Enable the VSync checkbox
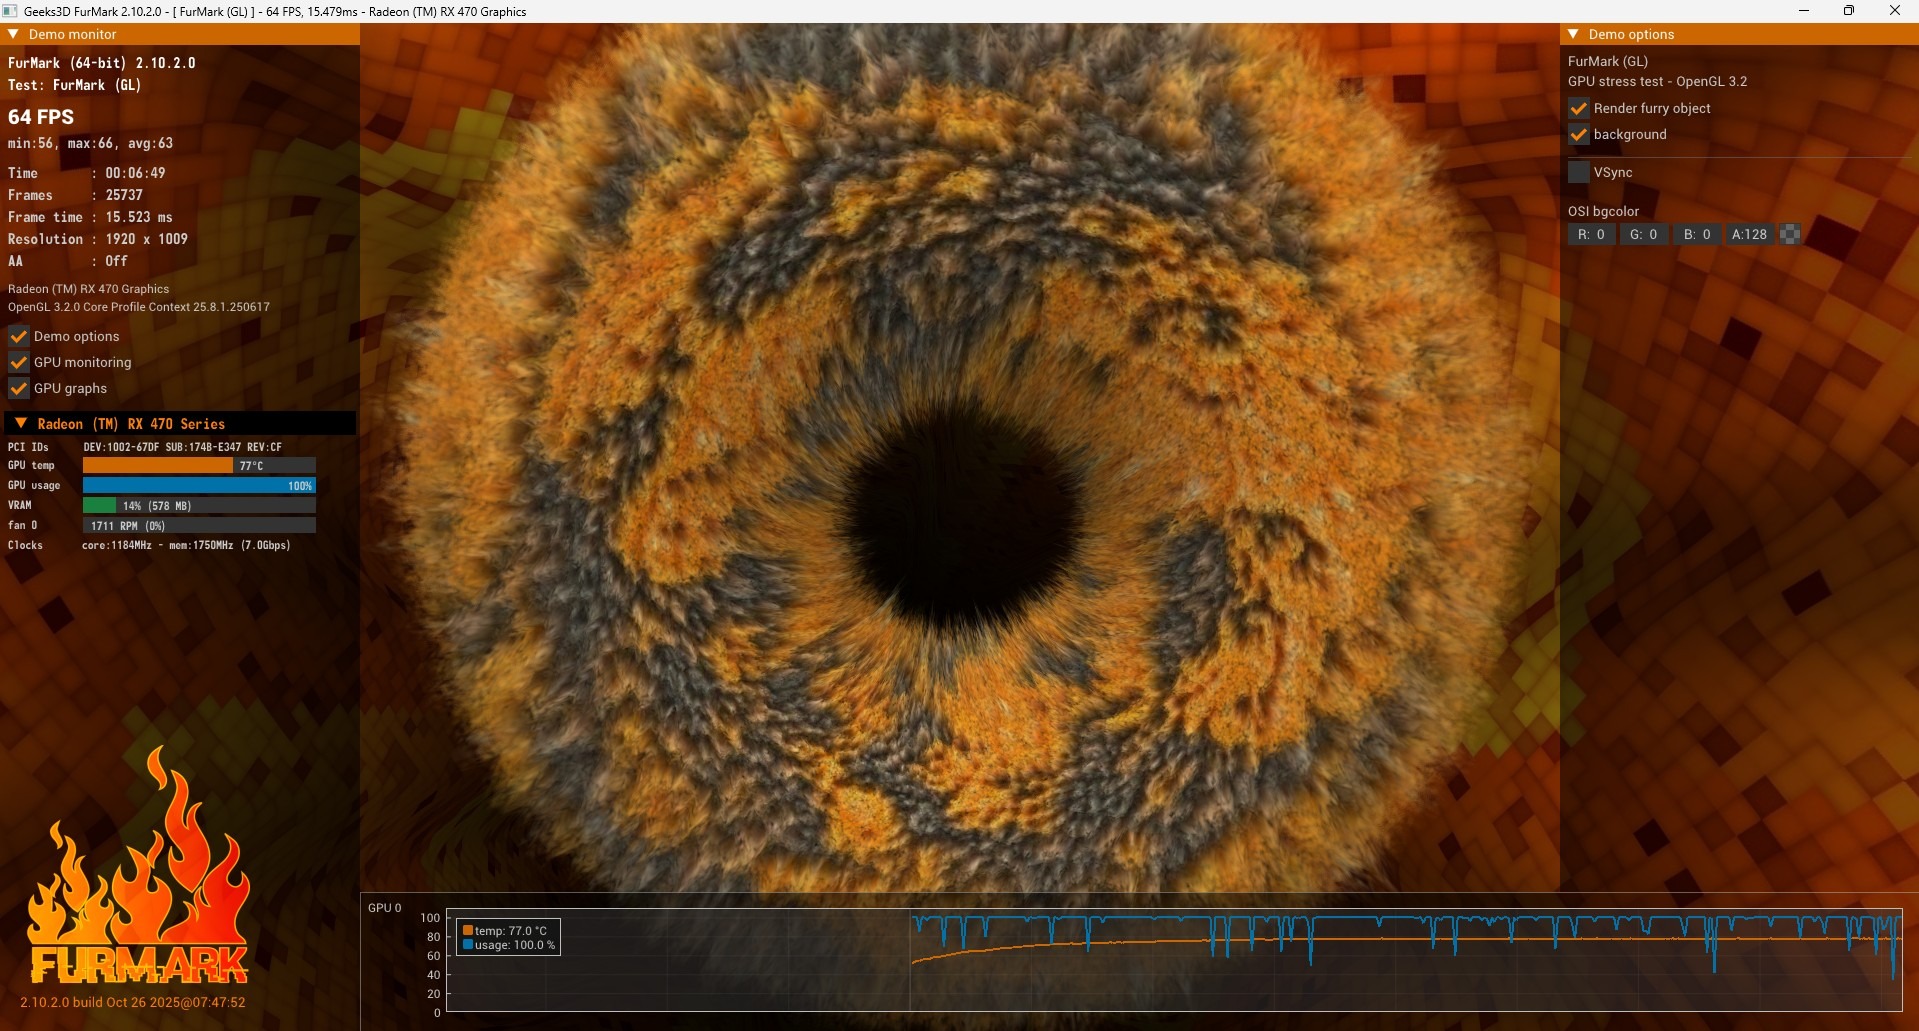This screenshot has width=1919, height=1031. pyautogui.click(x=1579, y=172)
